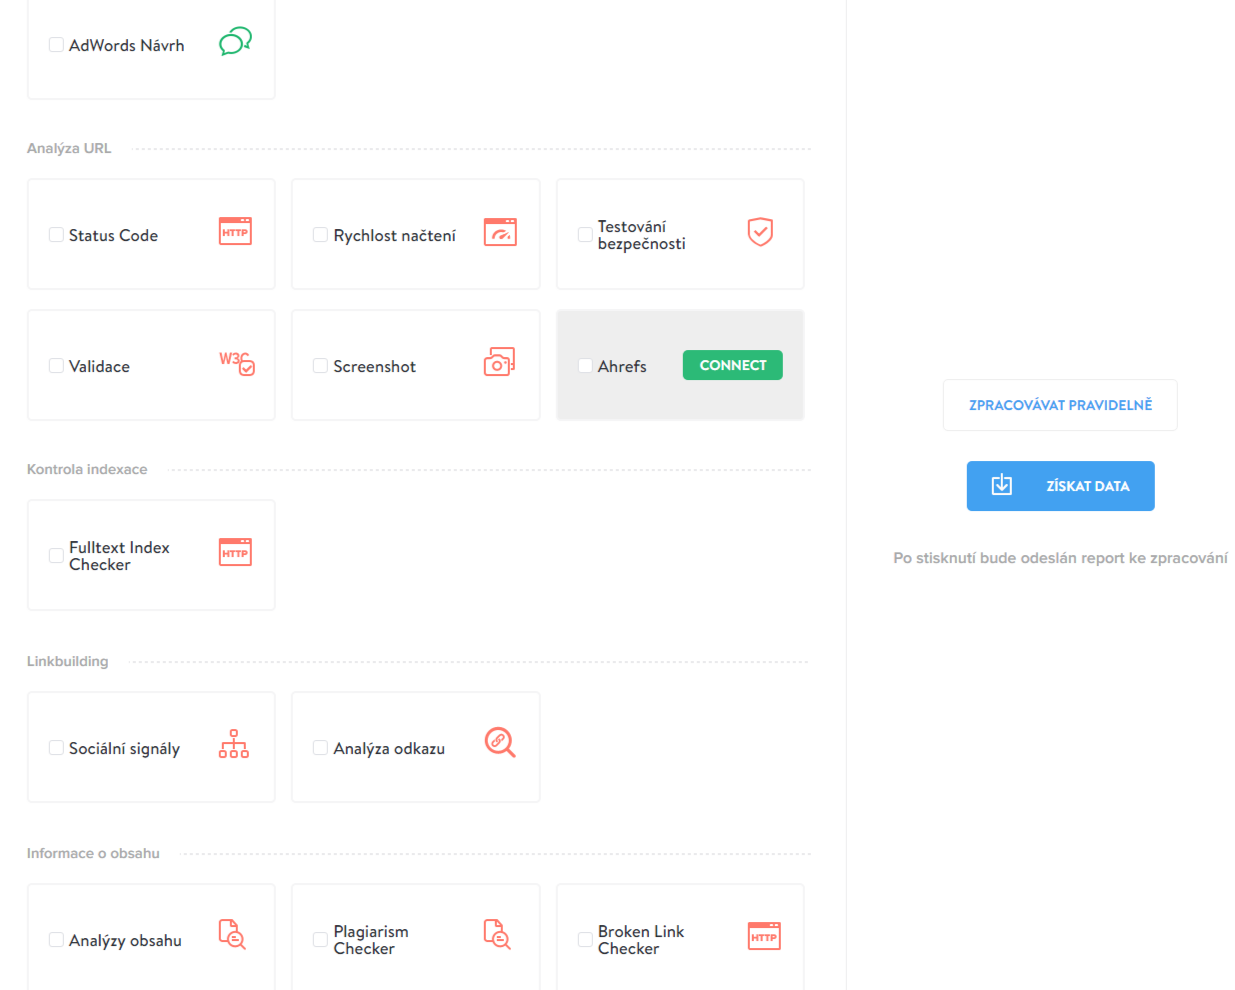Click the Sociální signály network icon
This screenshot has width=1235, height=990.
pyautogui.click(x=234, y=744)
